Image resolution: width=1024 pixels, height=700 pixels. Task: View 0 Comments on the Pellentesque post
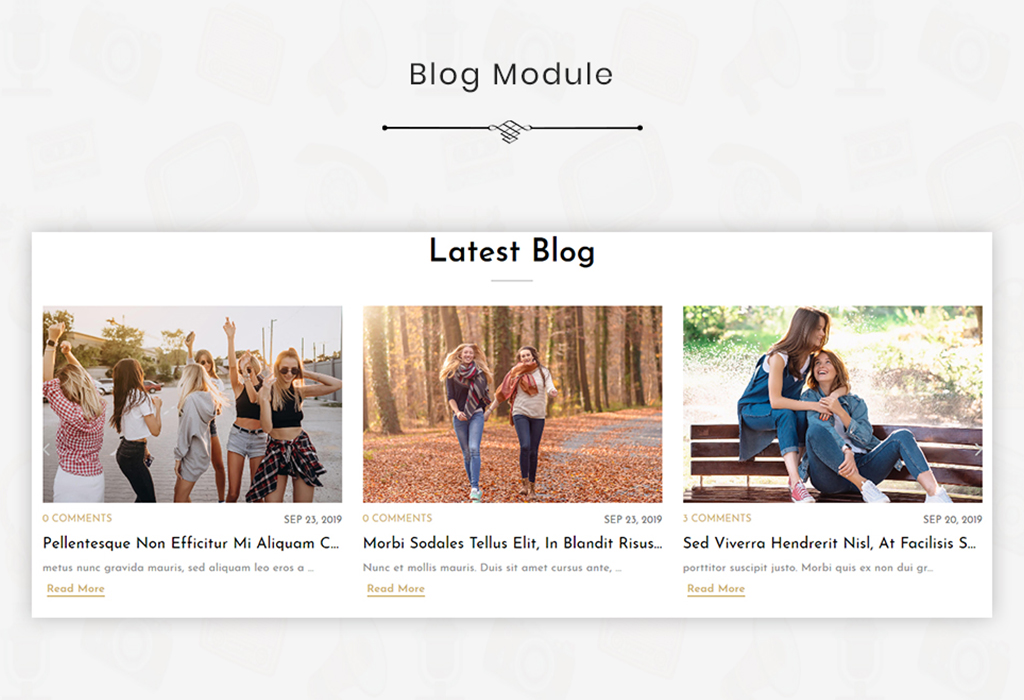tap(77, 518)
